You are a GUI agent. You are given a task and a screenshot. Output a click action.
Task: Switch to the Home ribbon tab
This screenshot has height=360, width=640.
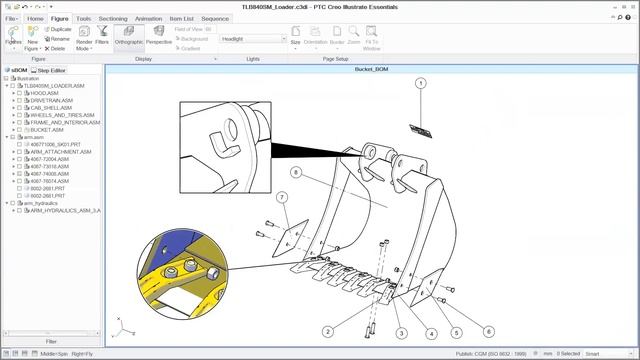pos(35,19)
